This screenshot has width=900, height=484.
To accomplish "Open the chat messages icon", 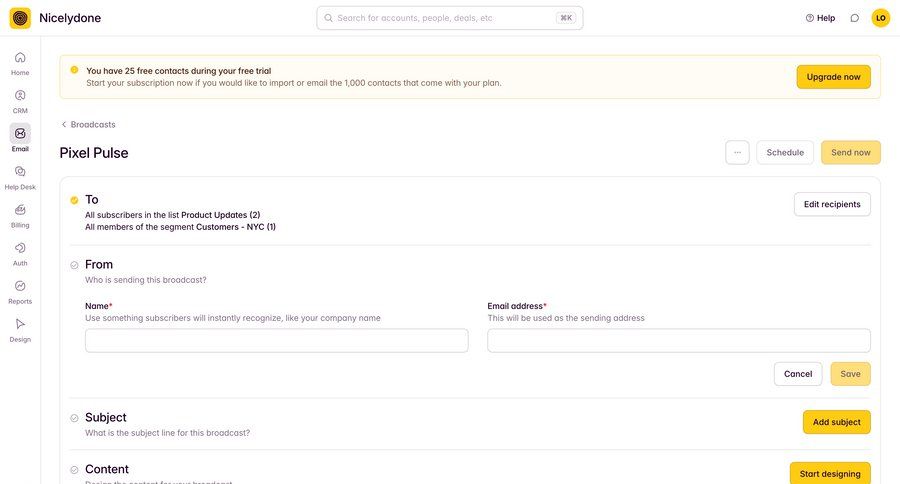I will 855,18.
